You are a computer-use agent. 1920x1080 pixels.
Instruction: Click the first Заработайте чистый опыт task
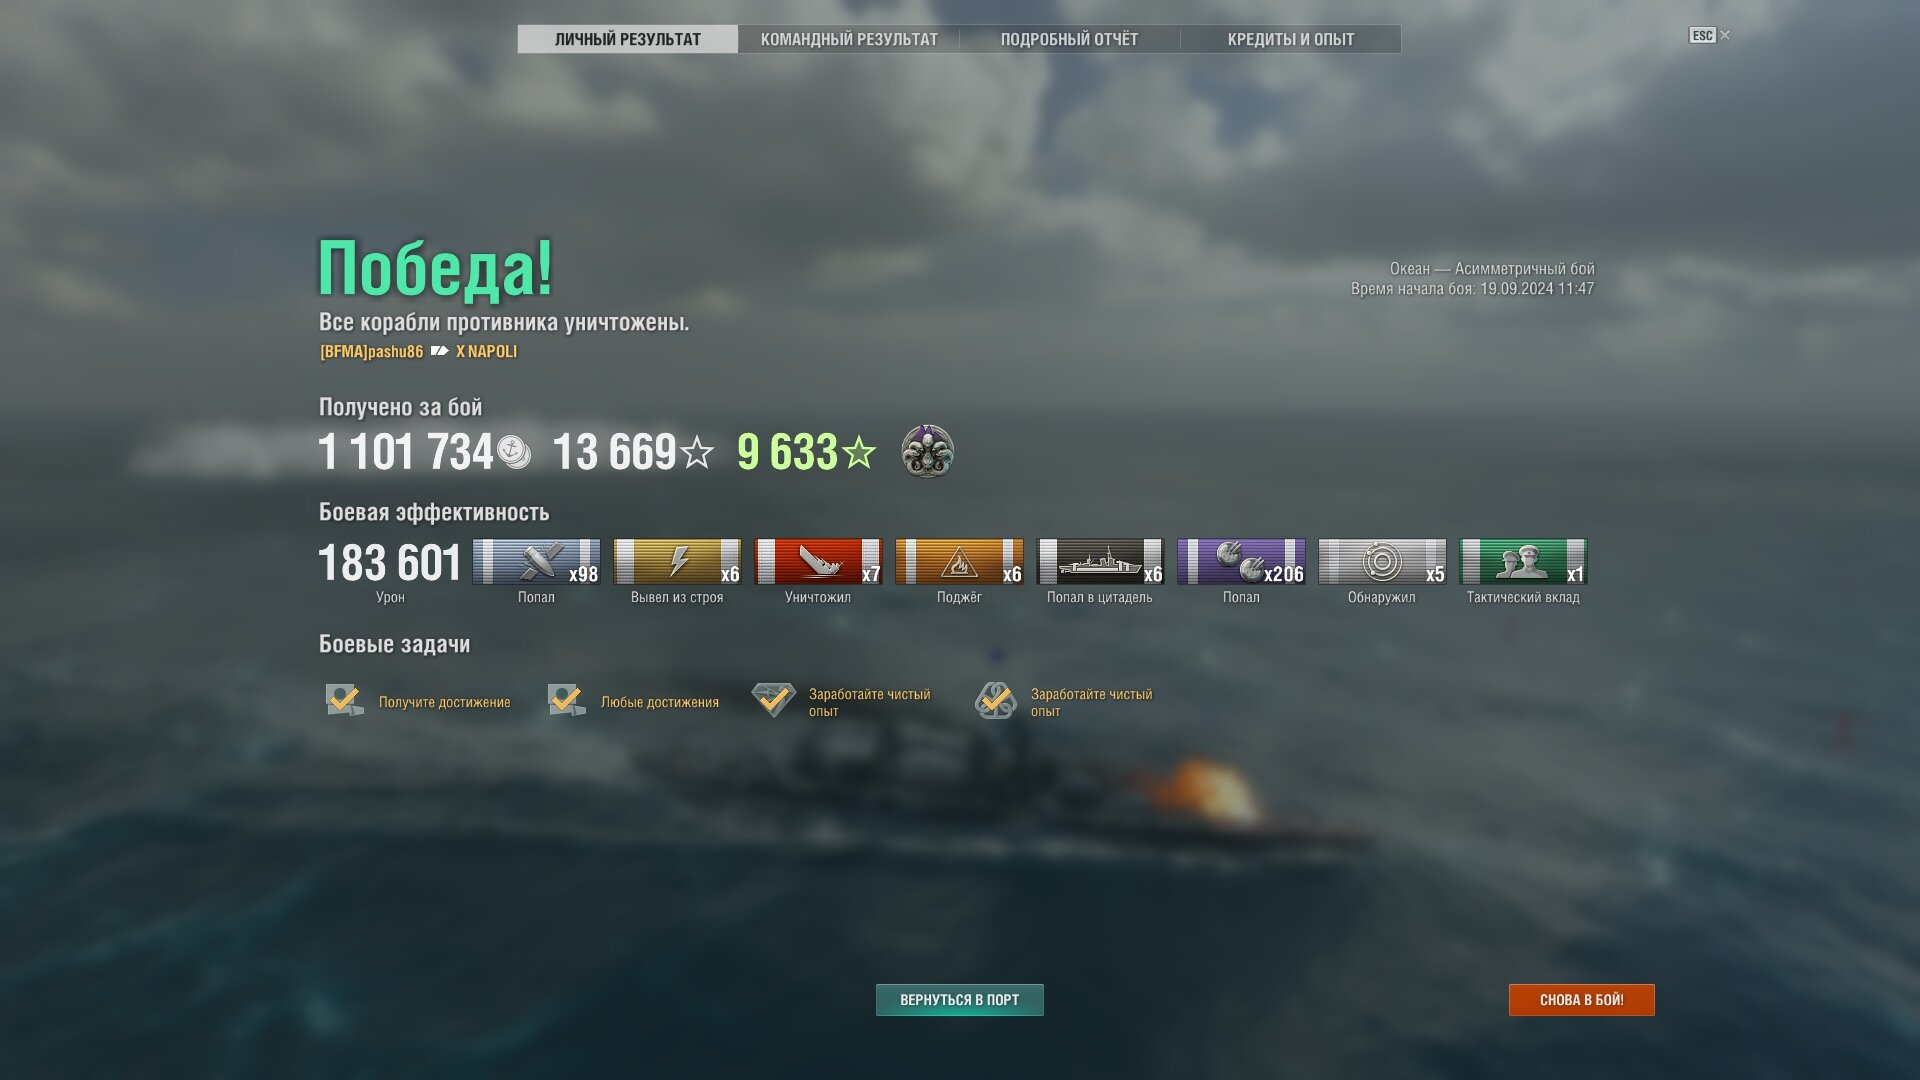click(x=842, y=701)
